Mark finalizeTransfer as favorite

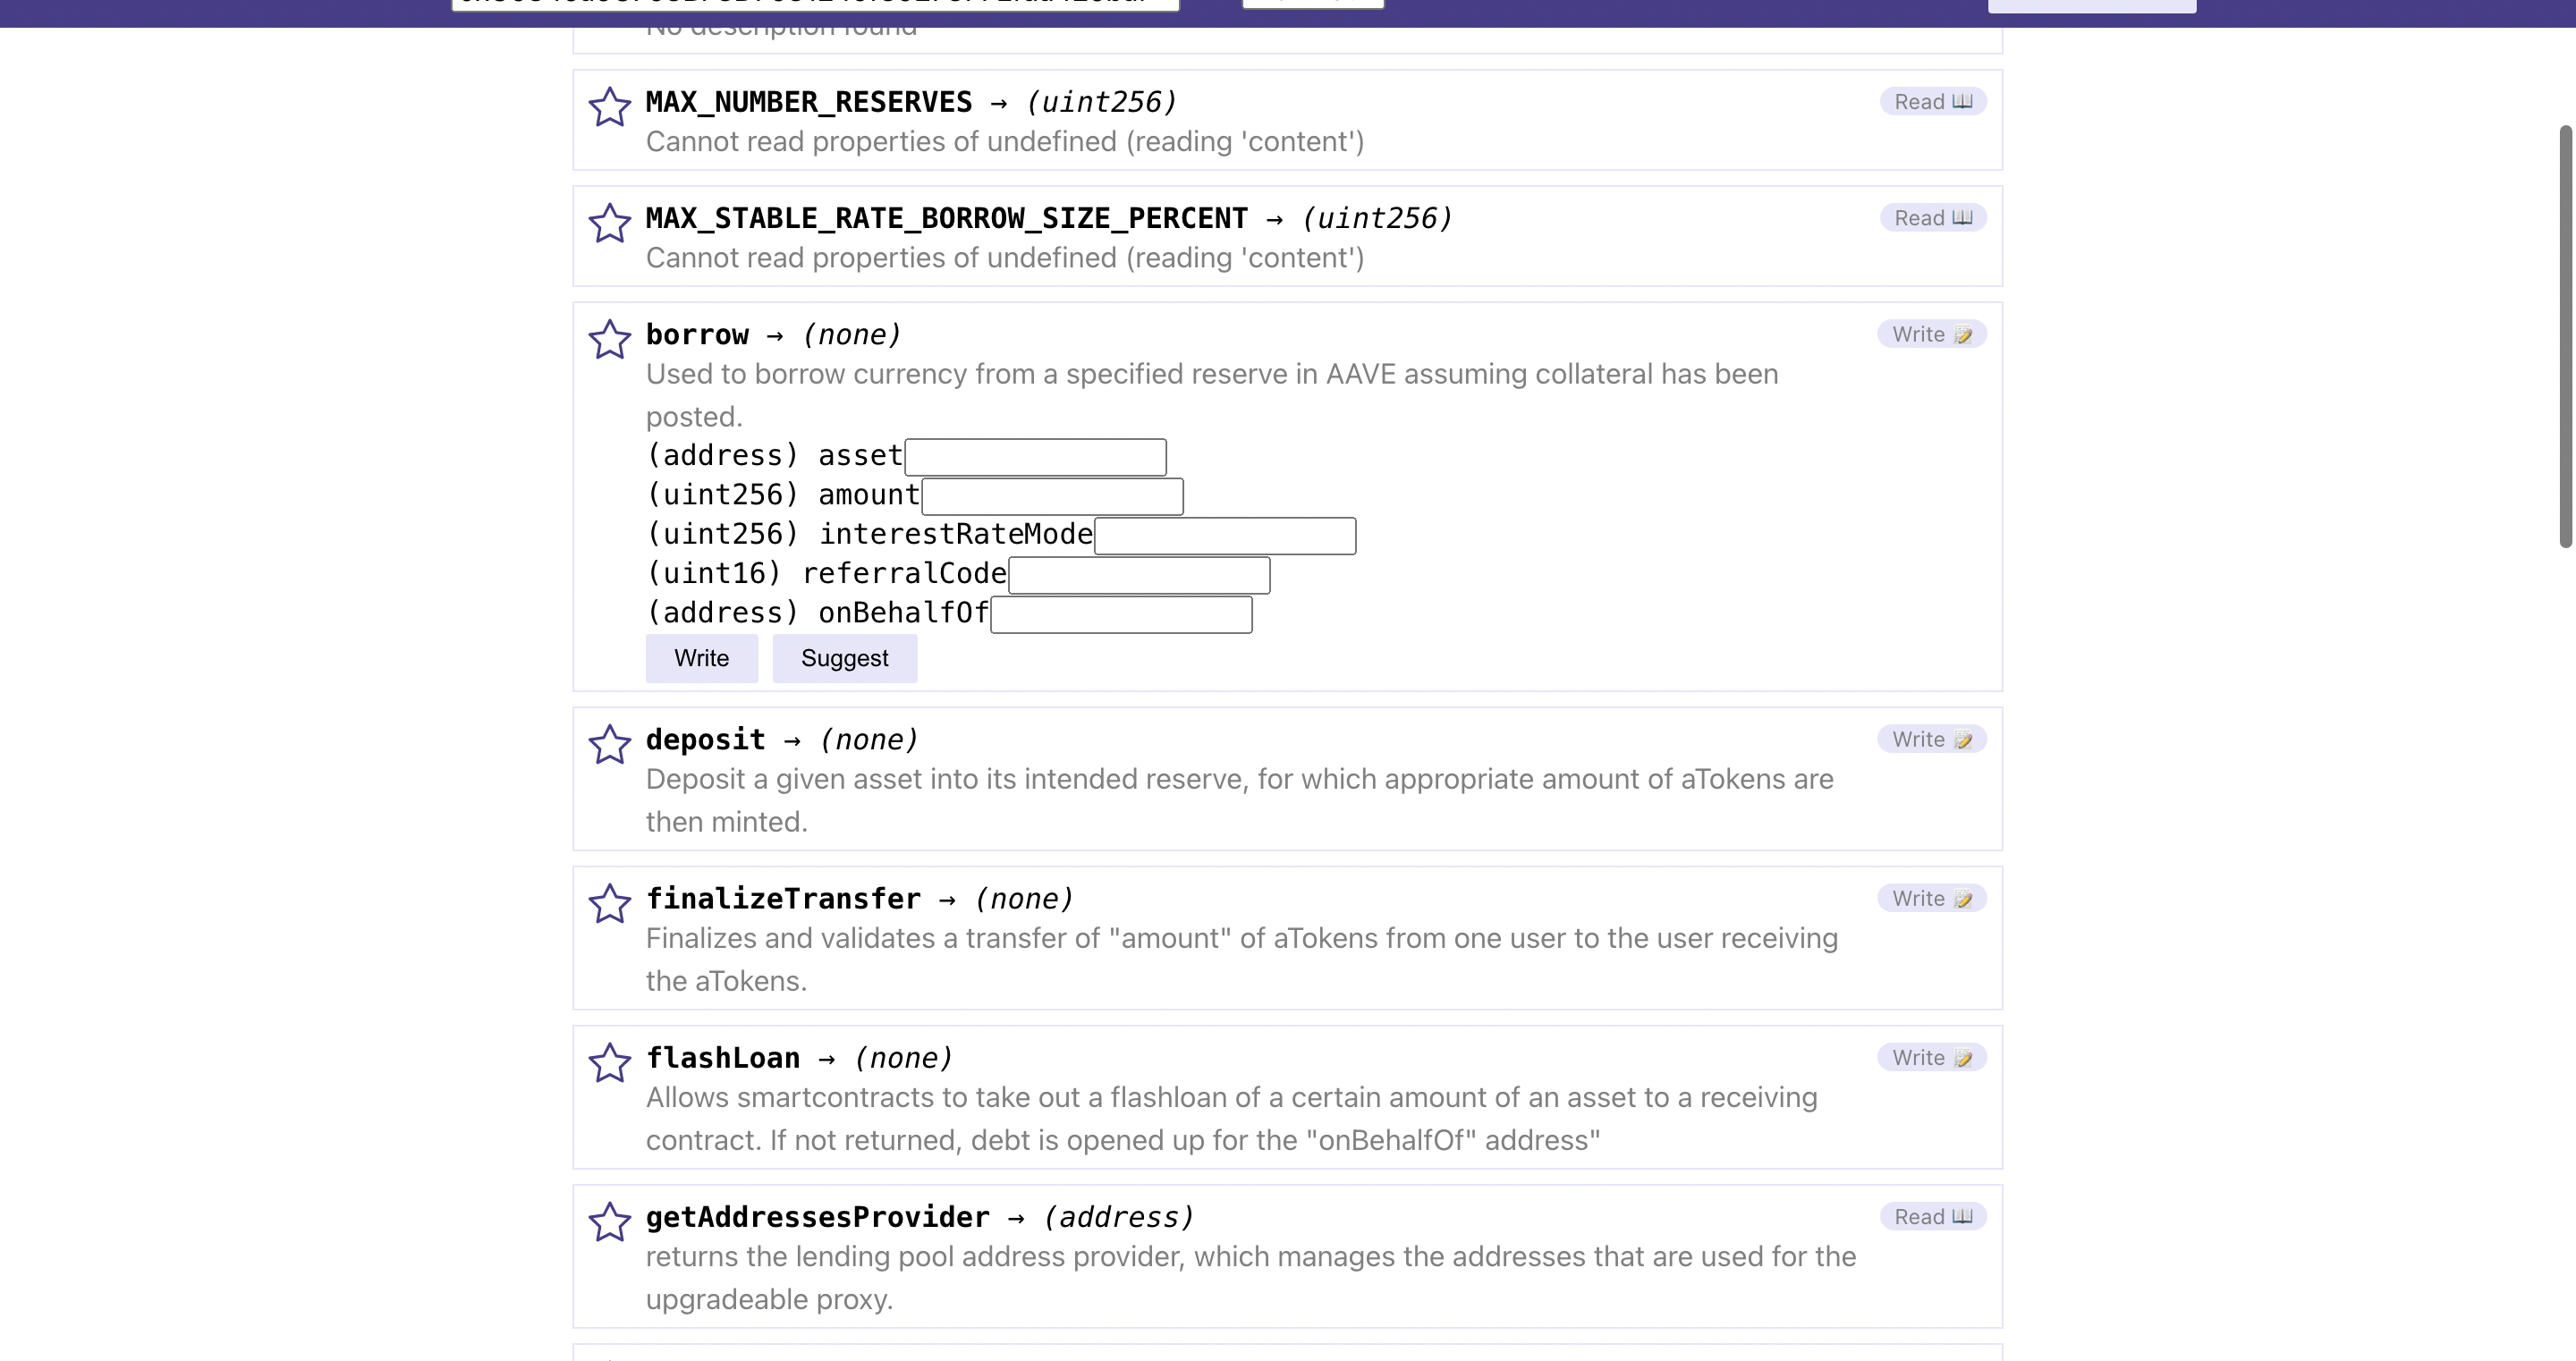pos(609,903)
